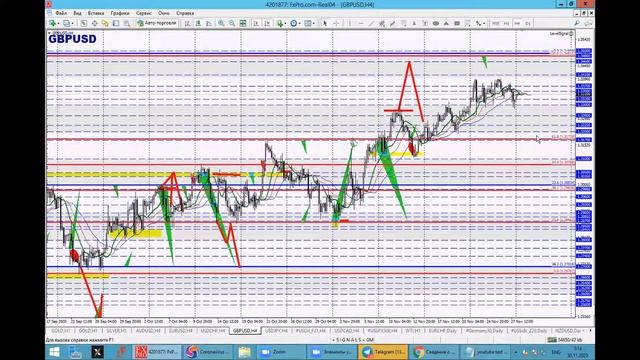Viewport: 640px width, 360px height.
Task: Switch chart to line chart mode
Action: click(209, 23)
